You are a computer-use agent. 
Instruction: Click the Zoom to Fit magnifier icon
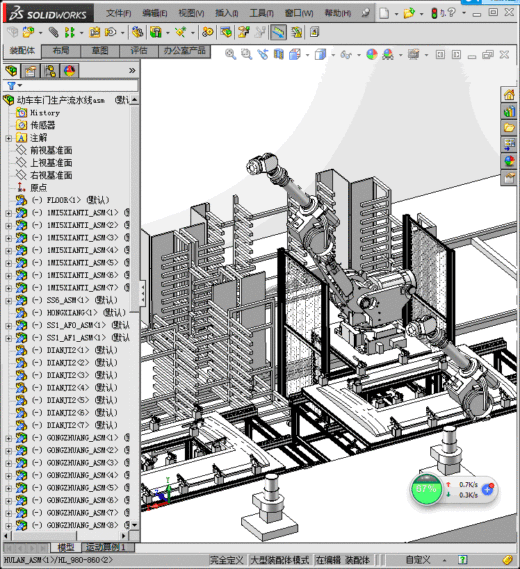[x=230, y=54]
